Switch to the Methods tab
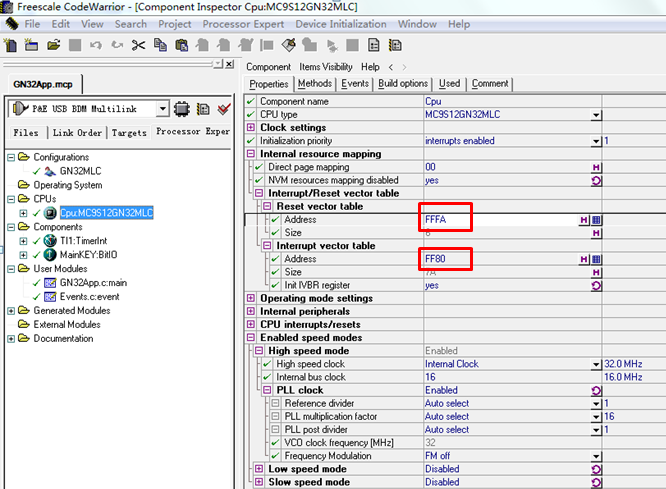Image resolution: width=666 pixels, height=489 pixels. (314, 84)
